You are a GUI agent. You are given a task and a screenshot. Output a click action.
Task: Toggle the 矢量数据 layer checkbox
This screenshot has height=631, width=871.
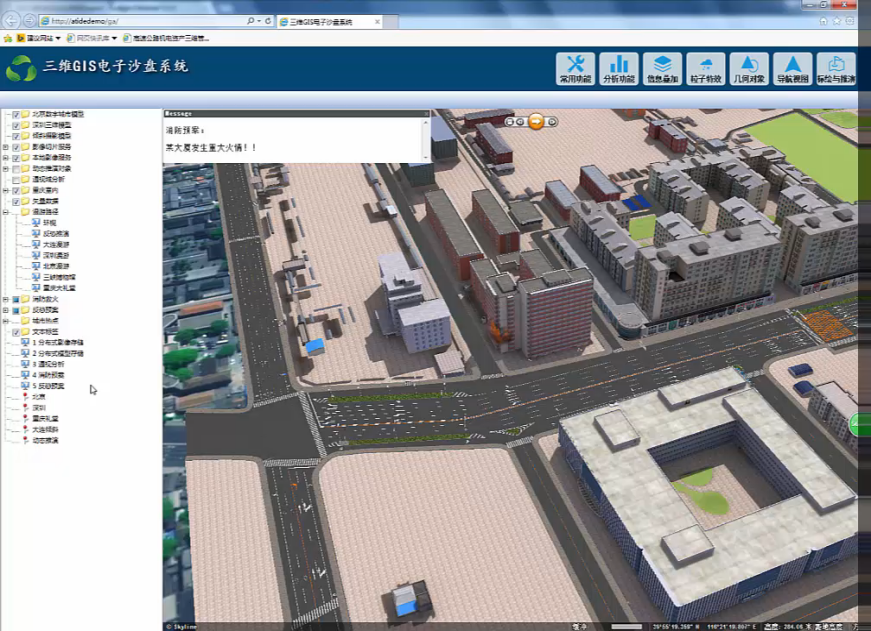[16, 201]
